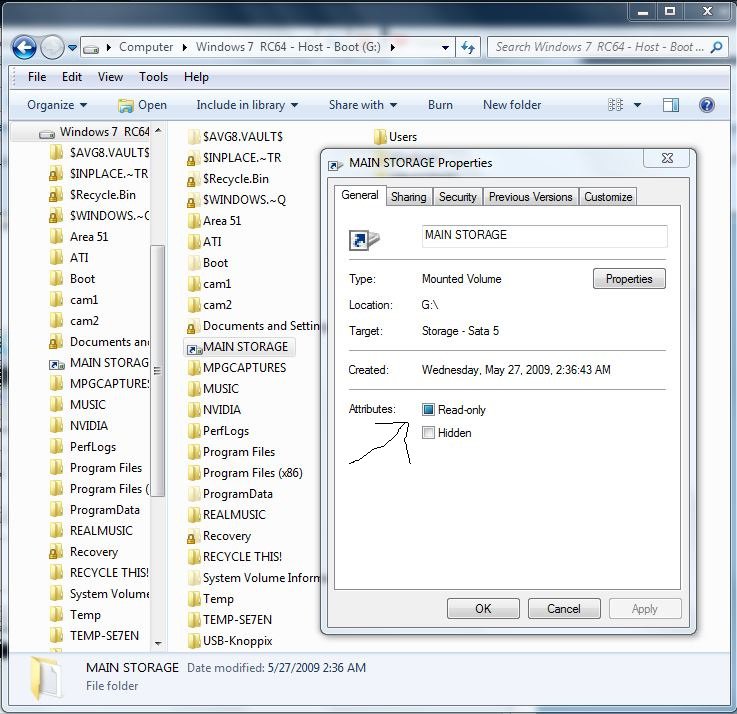Select the $AVG8.VAULT$ folder icon in file list
The image size is (737, 714).
tap(193, 137)
